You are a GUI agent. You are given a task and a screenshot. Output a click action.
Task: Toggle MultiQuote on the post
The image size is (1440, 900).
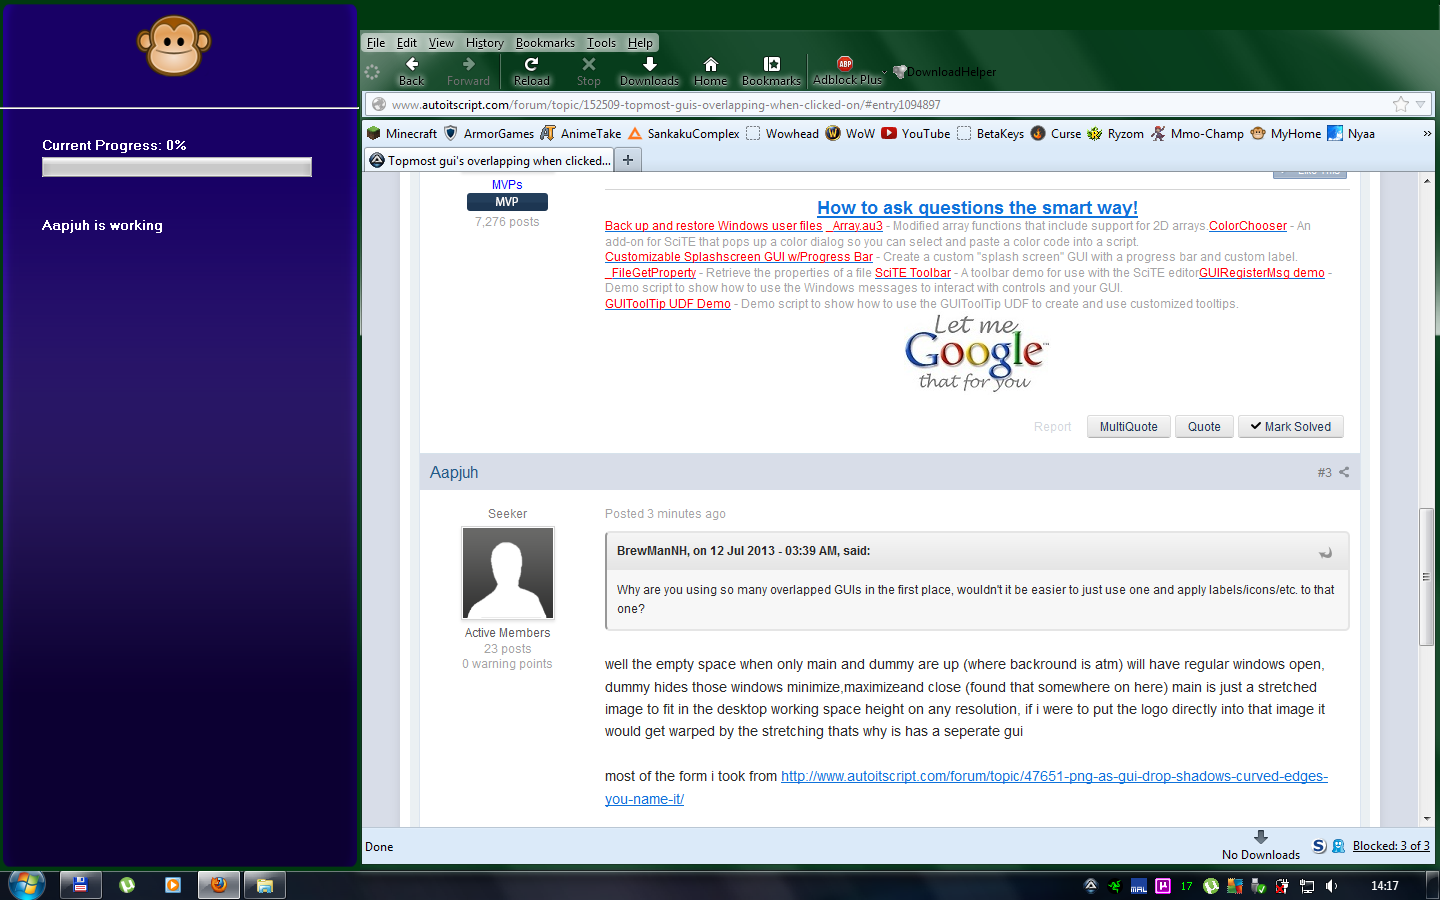pyautogui.click(x=1128, y=427)
